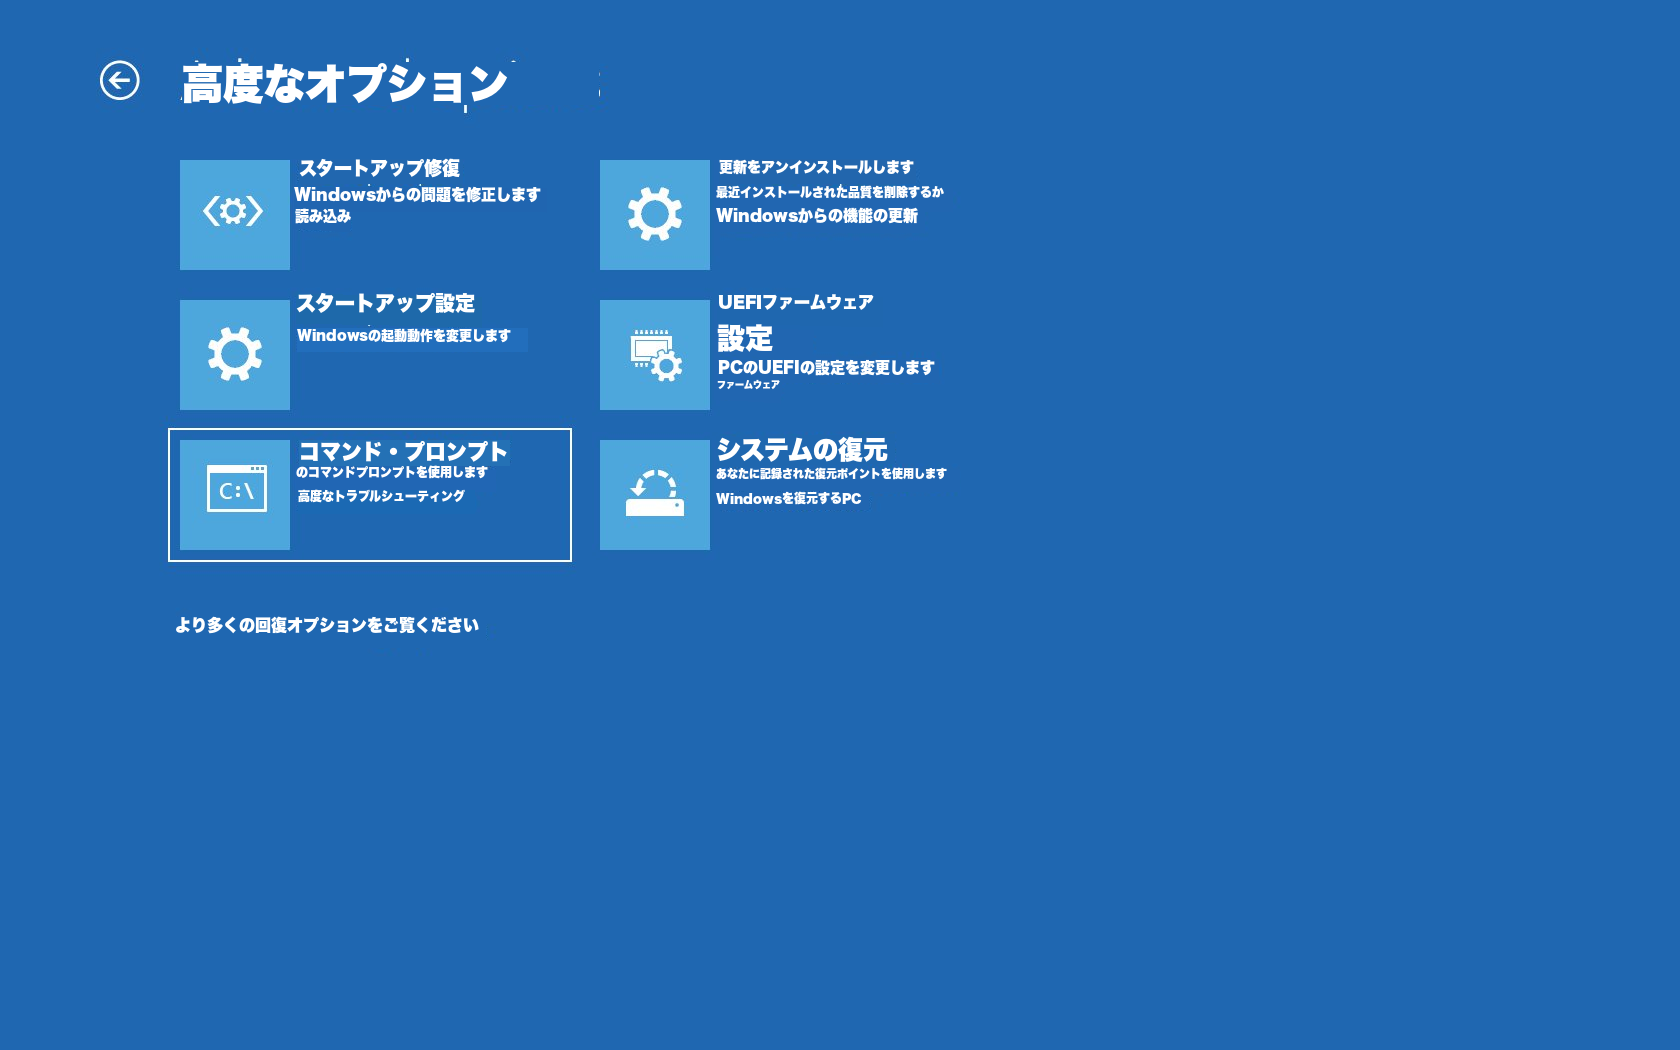Screen dimensions: 1680x1050
Task: Click 'Windowsからの問題を修正します' description
Action: tap(417, 194)
